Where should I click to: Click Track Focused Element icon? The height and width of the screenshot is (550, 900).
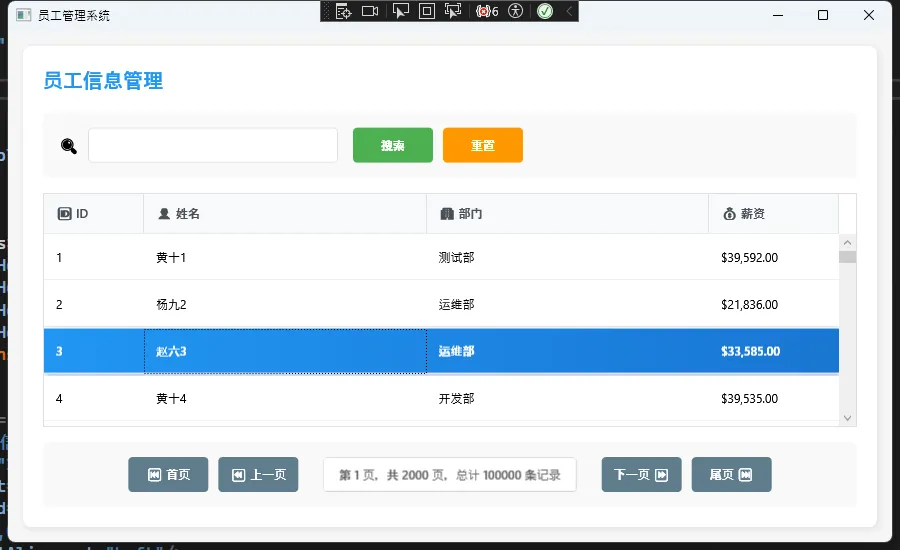[453, 11]
